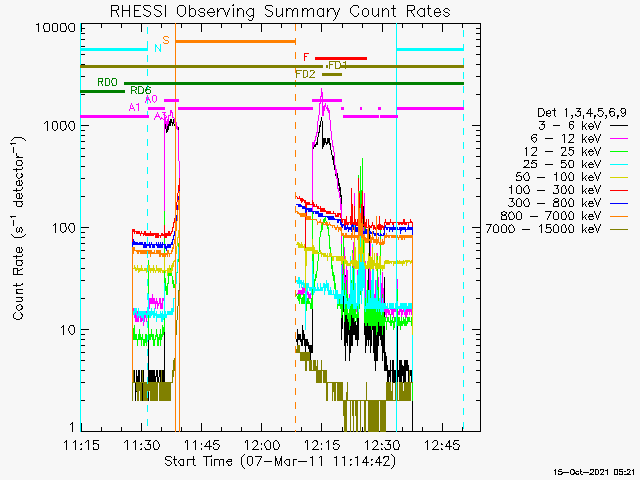
Task: Click the green RD6 flag label
Action: (x=141, y=90)
